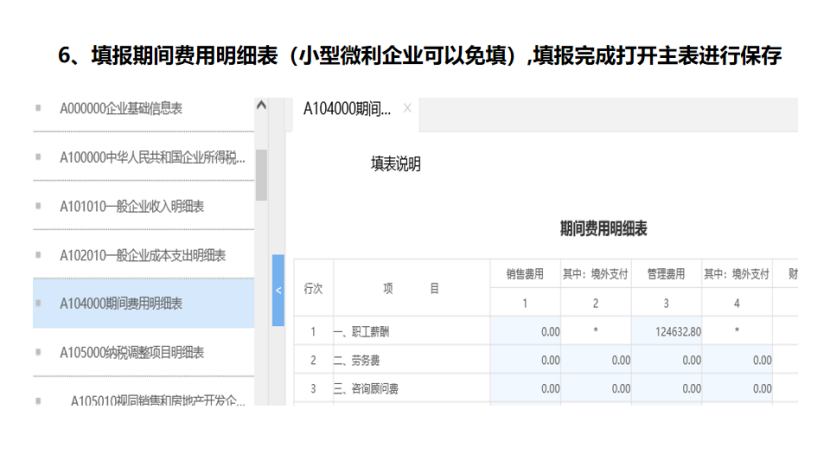Open A102010一般企业成本支出明细表
831x468 pixels.
pyautogui.click(x=142, y=255)
